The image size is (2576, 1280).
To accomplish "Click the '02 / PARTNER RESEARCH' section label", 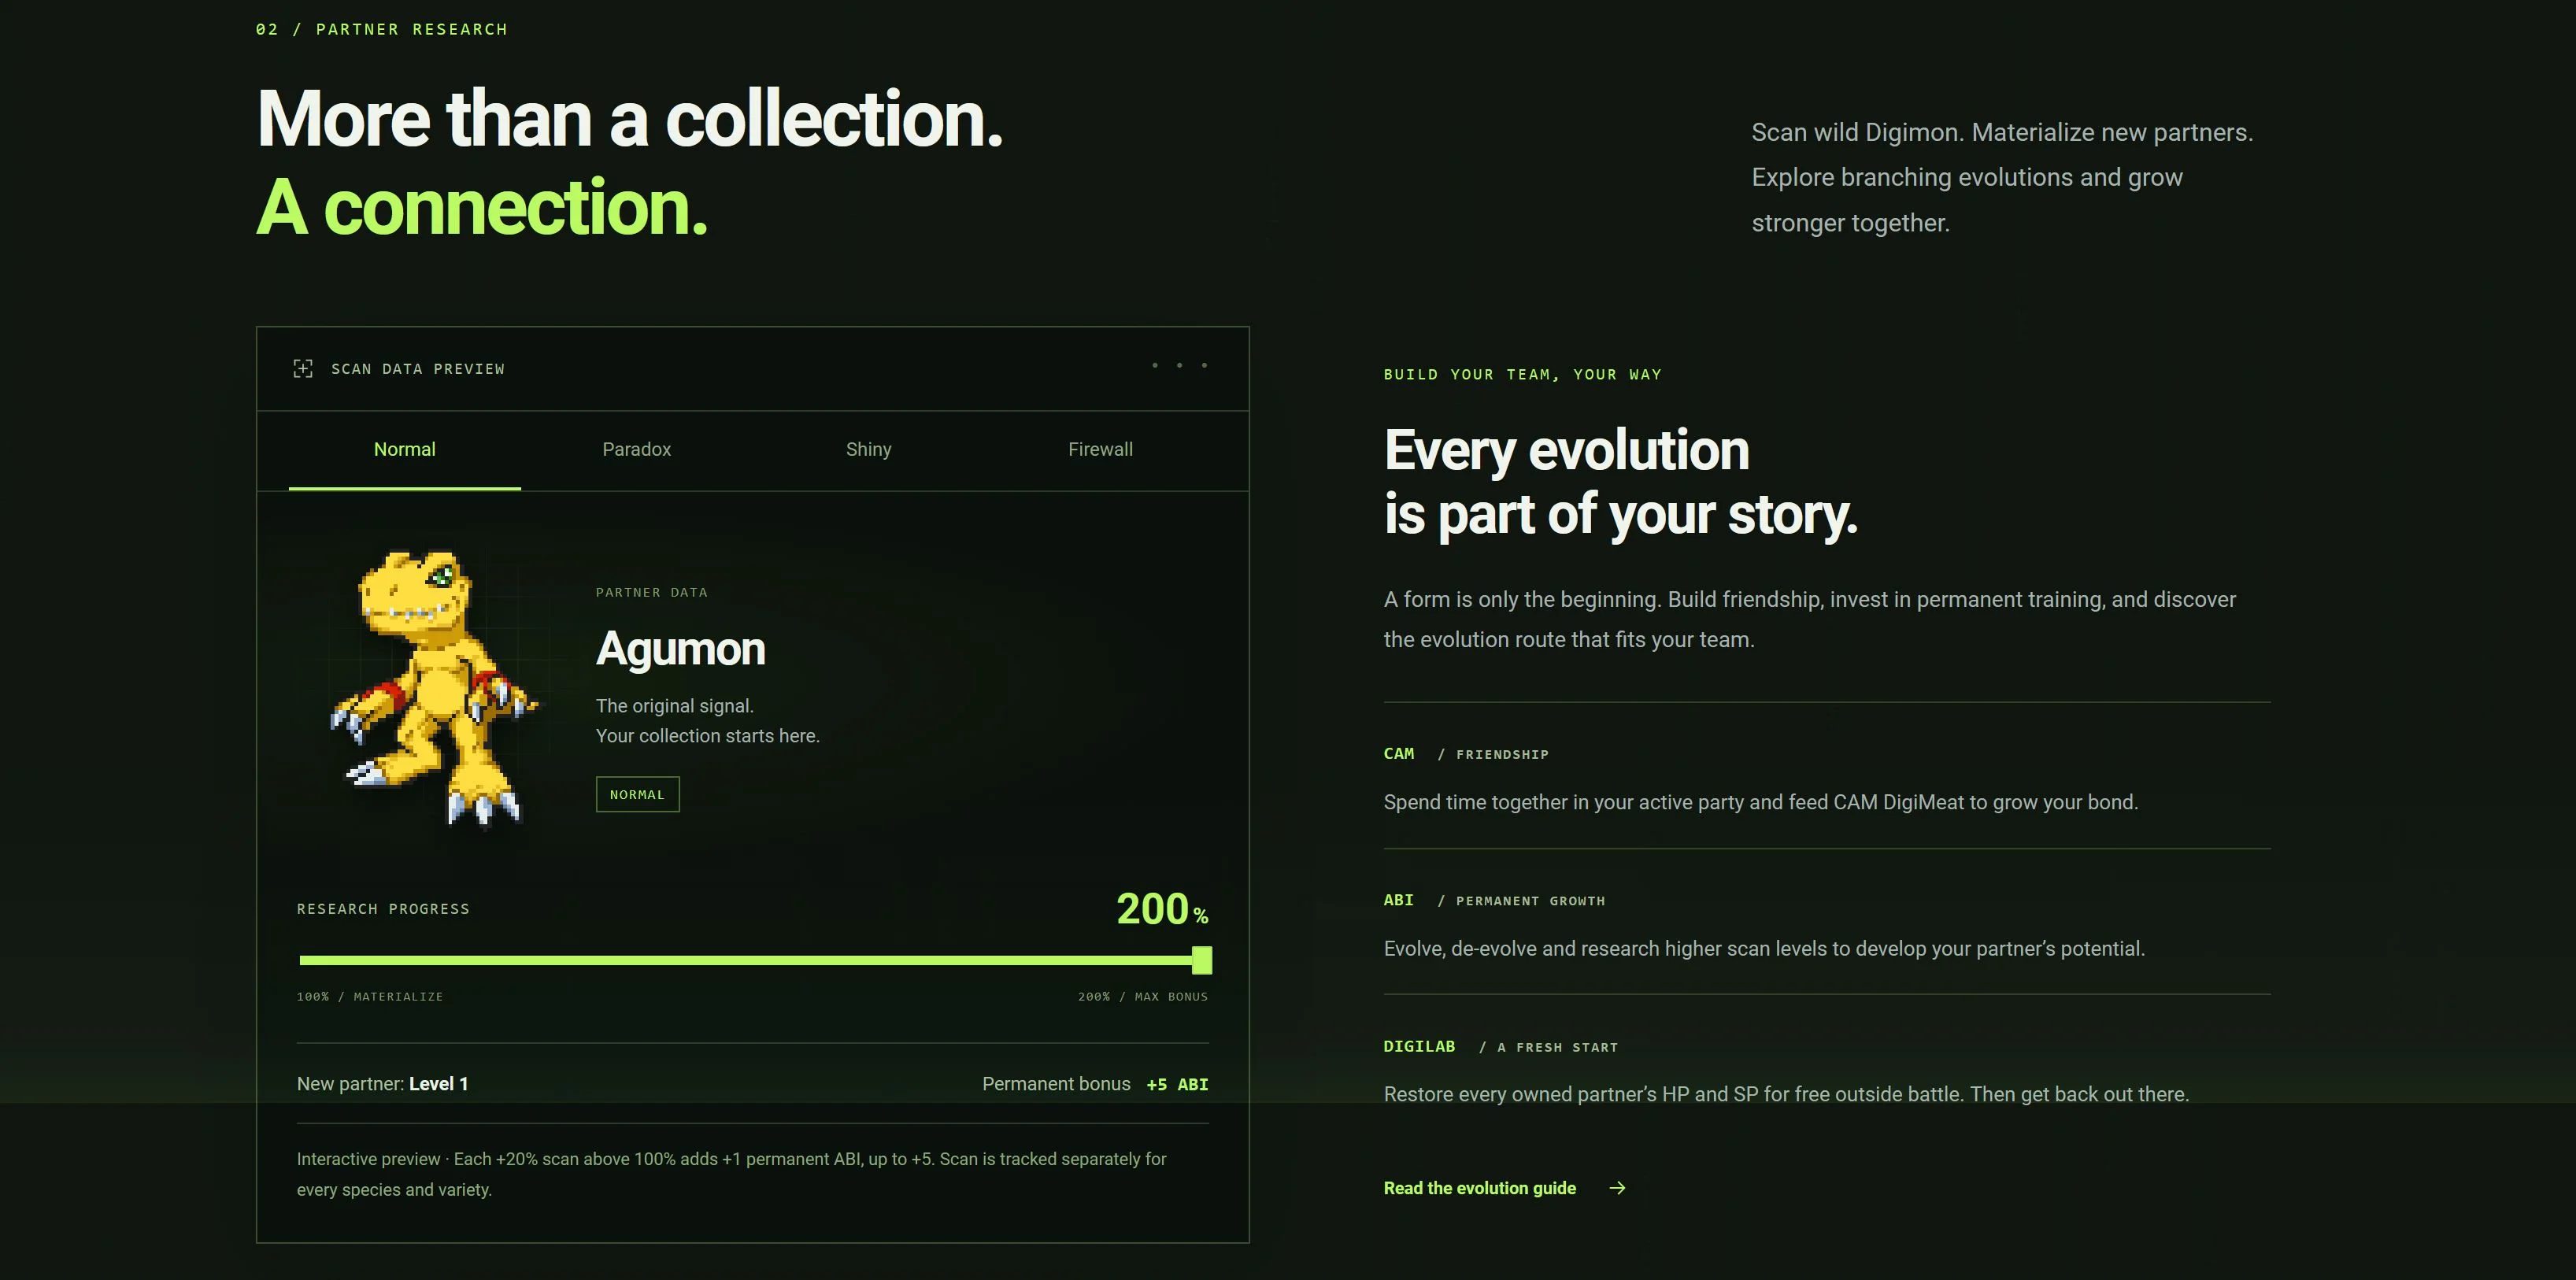I will point(382,29).
